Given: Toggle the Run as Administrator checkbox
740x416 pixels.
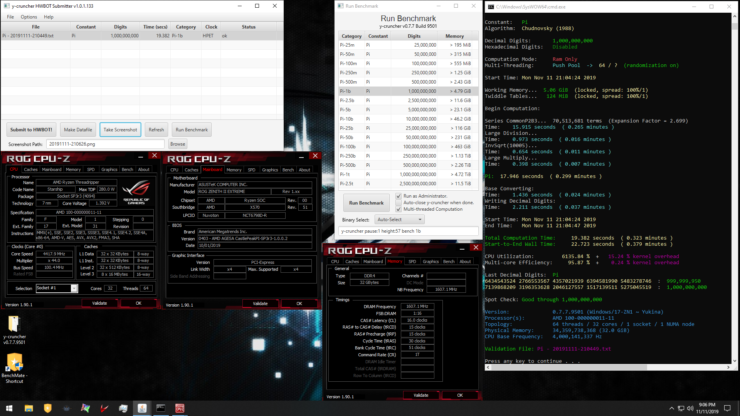Looking at the screenshot, I should [399, 195].
